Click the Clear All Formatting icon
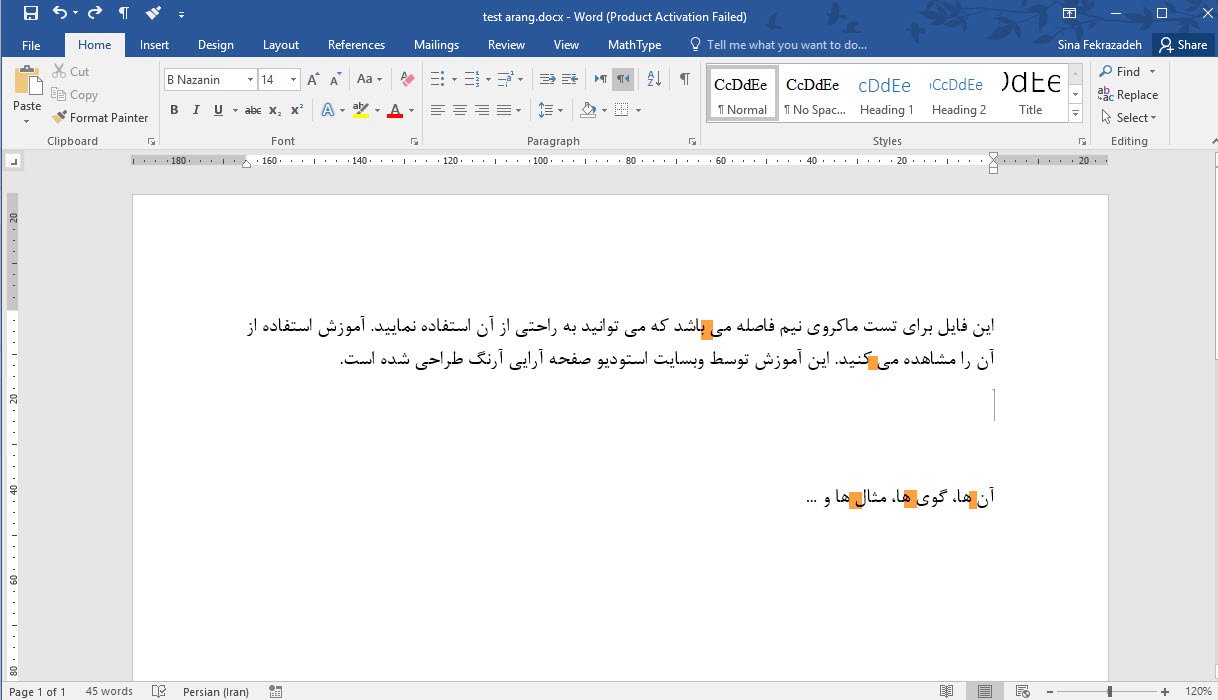The image size is (1218, 700). click(406, 79)
